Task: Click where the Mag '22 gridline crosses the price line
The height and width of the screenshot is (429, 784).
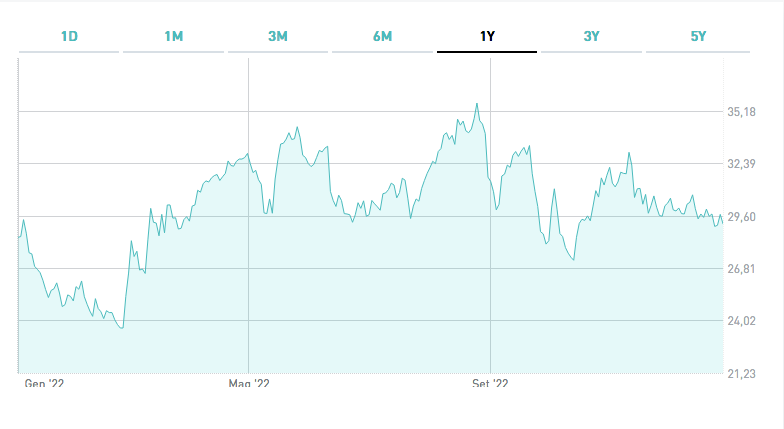Action: point(248,155)
